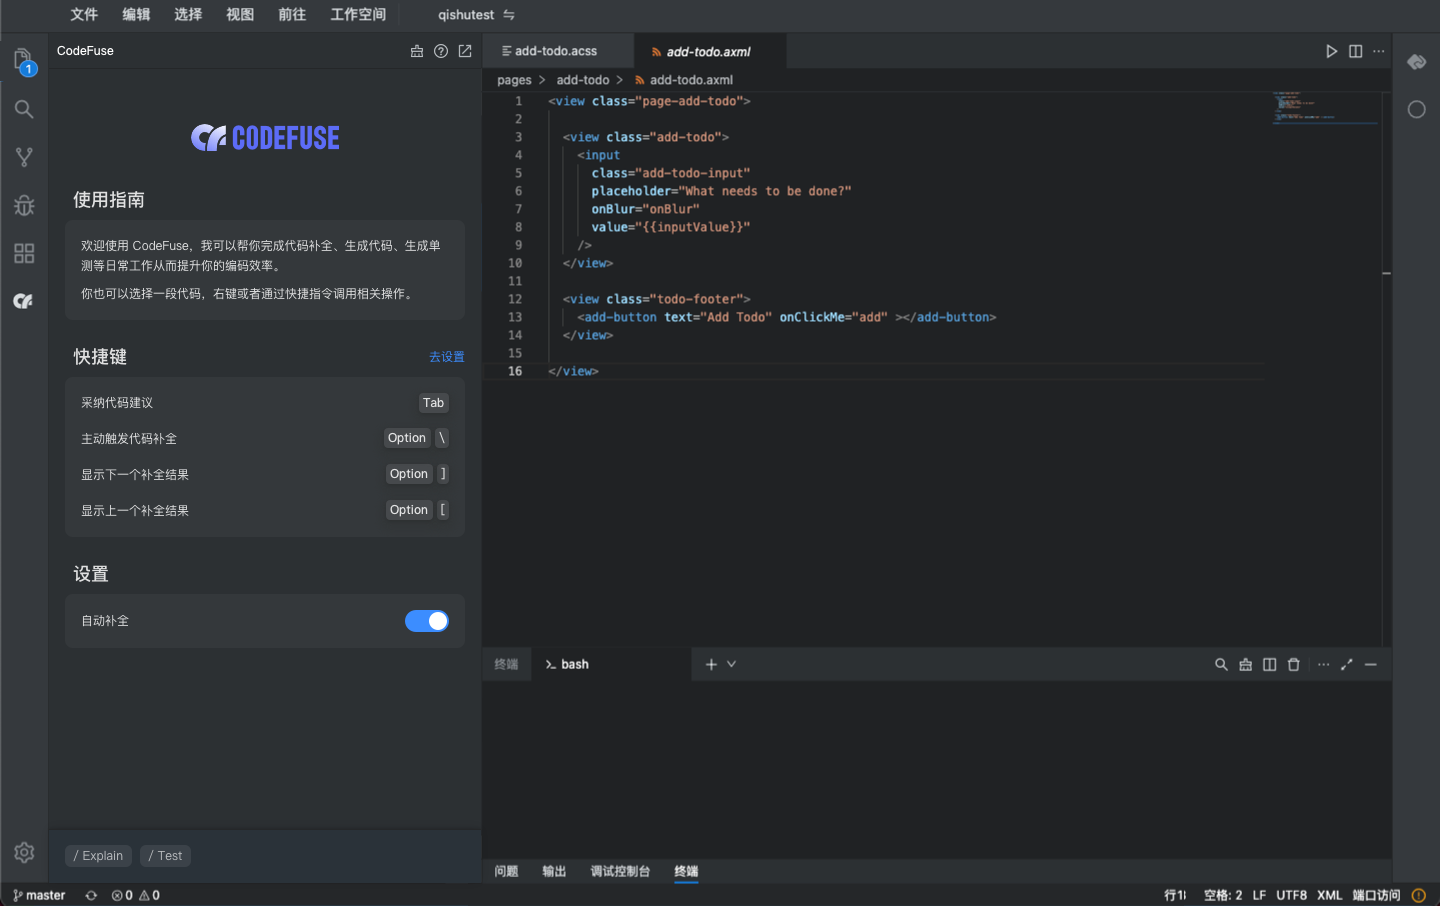The height and width of the screenshot is (906, 1440).
Task: Maximize the terminal panel with the expand icon
Action: 1347,664
